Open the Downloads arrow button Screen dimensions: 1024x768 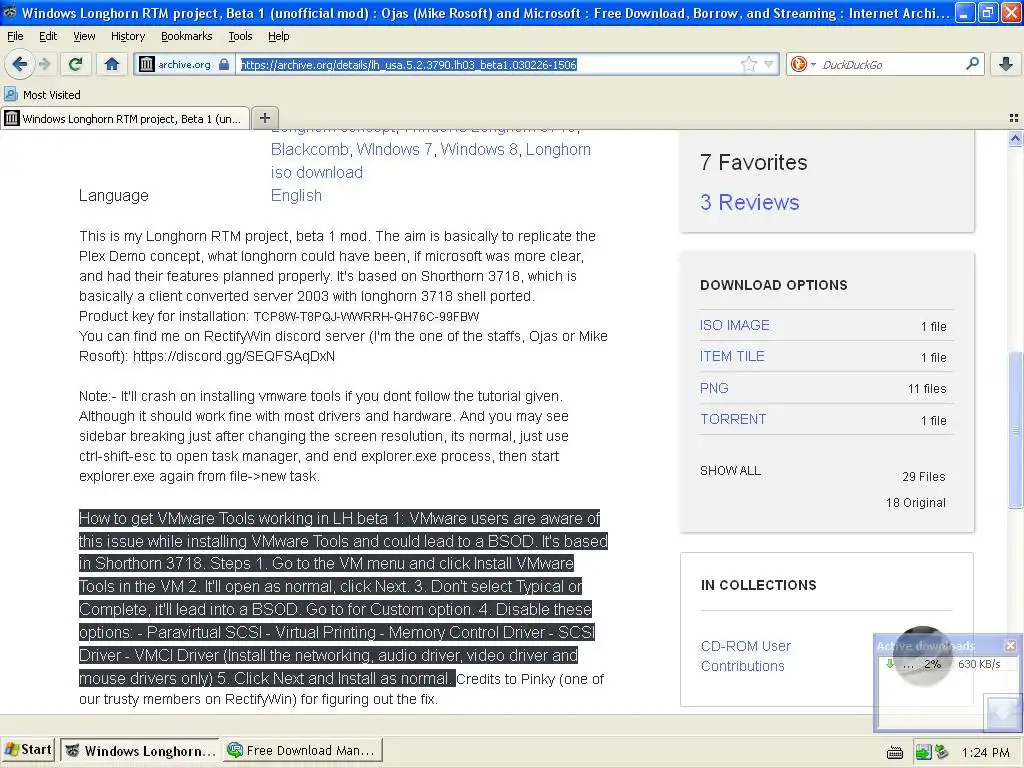pyautogui.click(x=1006, y=64)
